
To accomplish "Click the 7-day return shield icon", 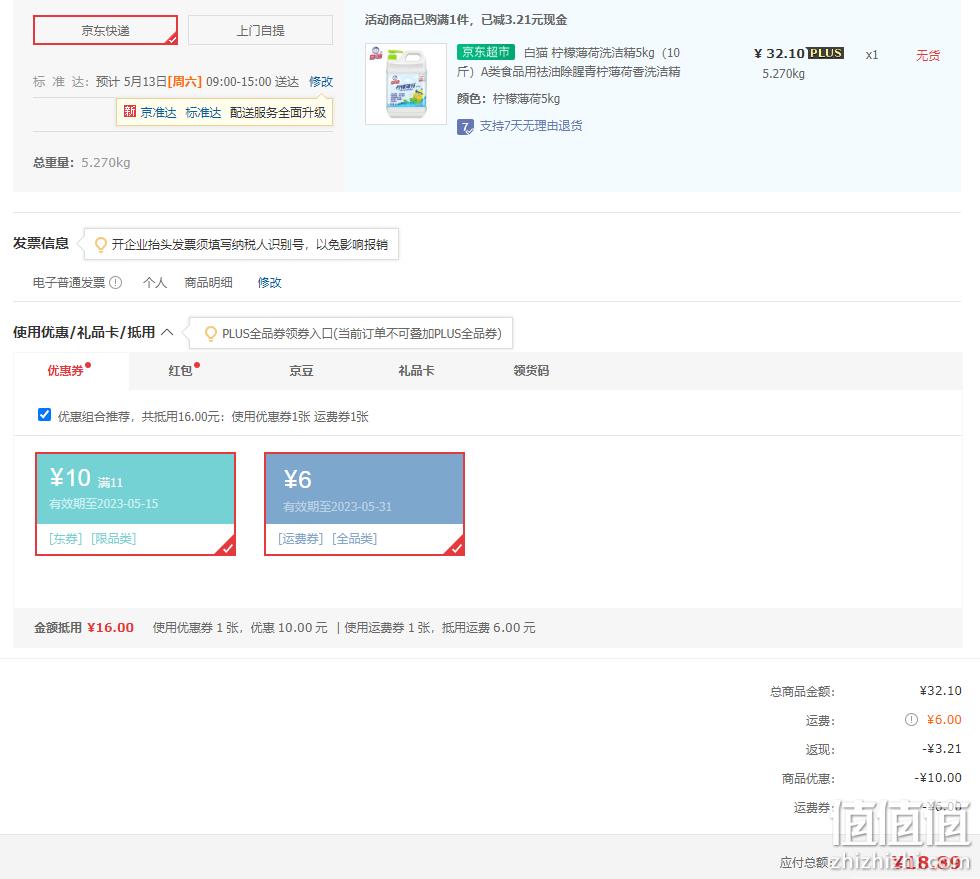I will point(465,127).
